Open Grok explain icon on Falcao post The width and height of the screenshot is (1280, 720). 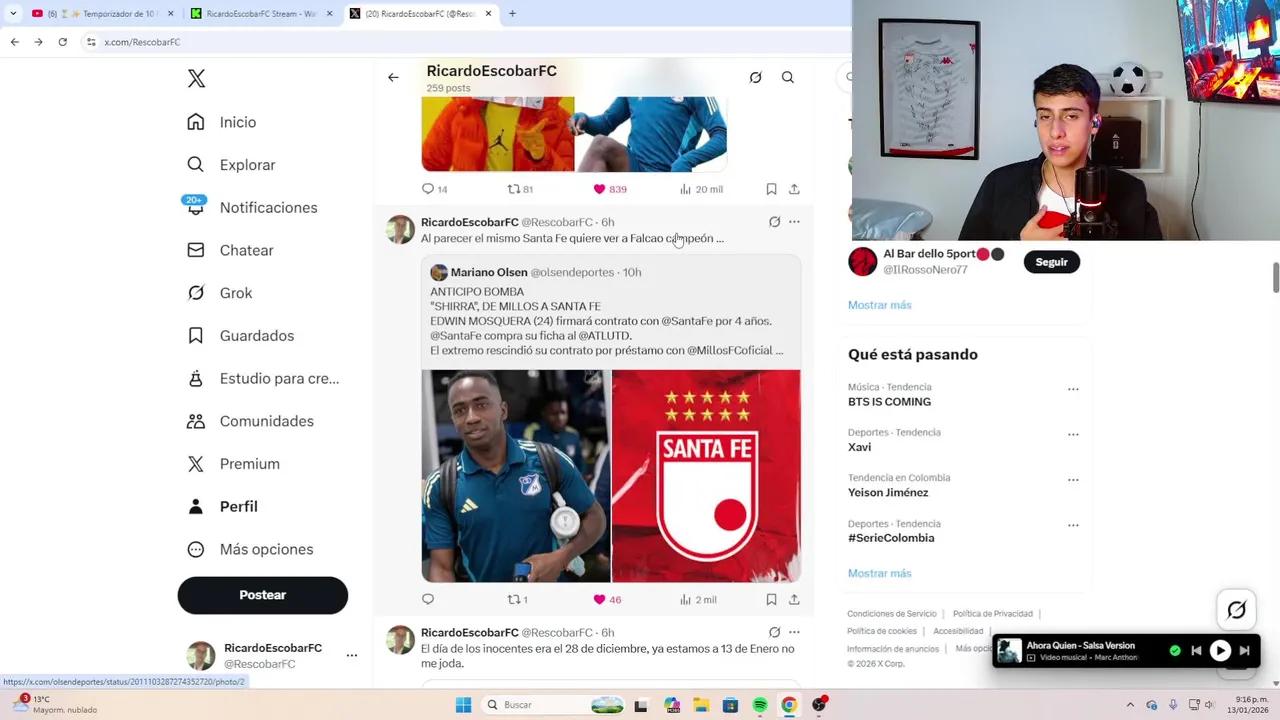pyautogui.click(x=774, y=222)
